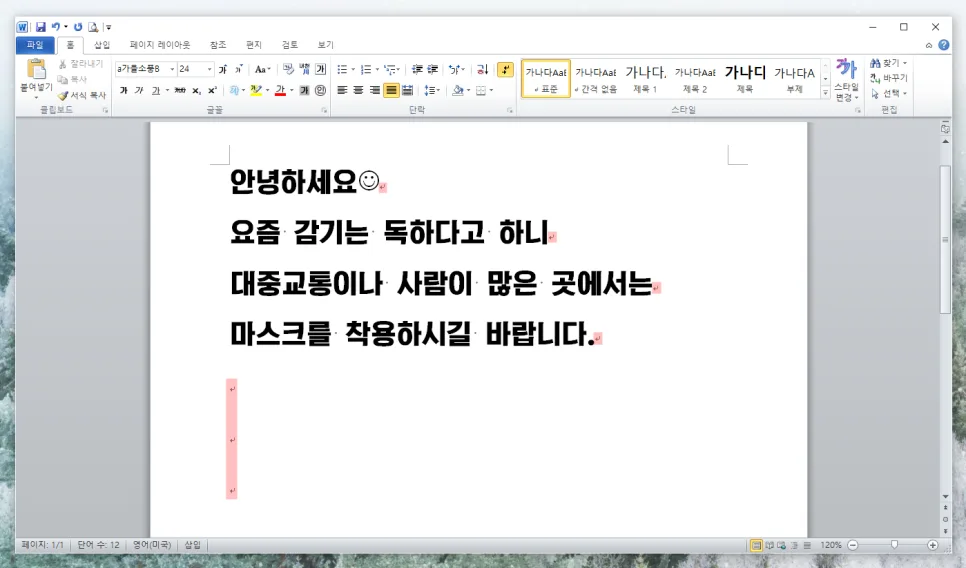
Task: Increase paragraph indent
Action: click(x=432, y=70)
